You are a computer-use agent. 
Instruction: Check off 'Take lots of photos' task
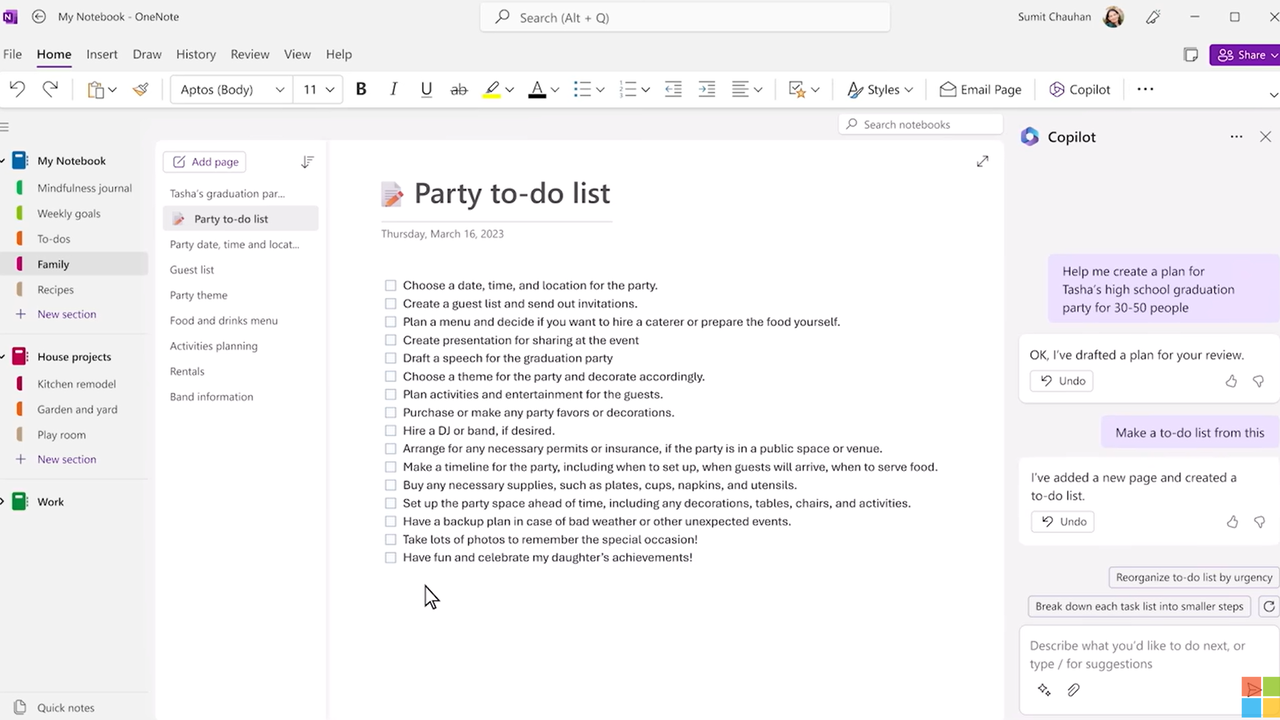tap(391, 540)
